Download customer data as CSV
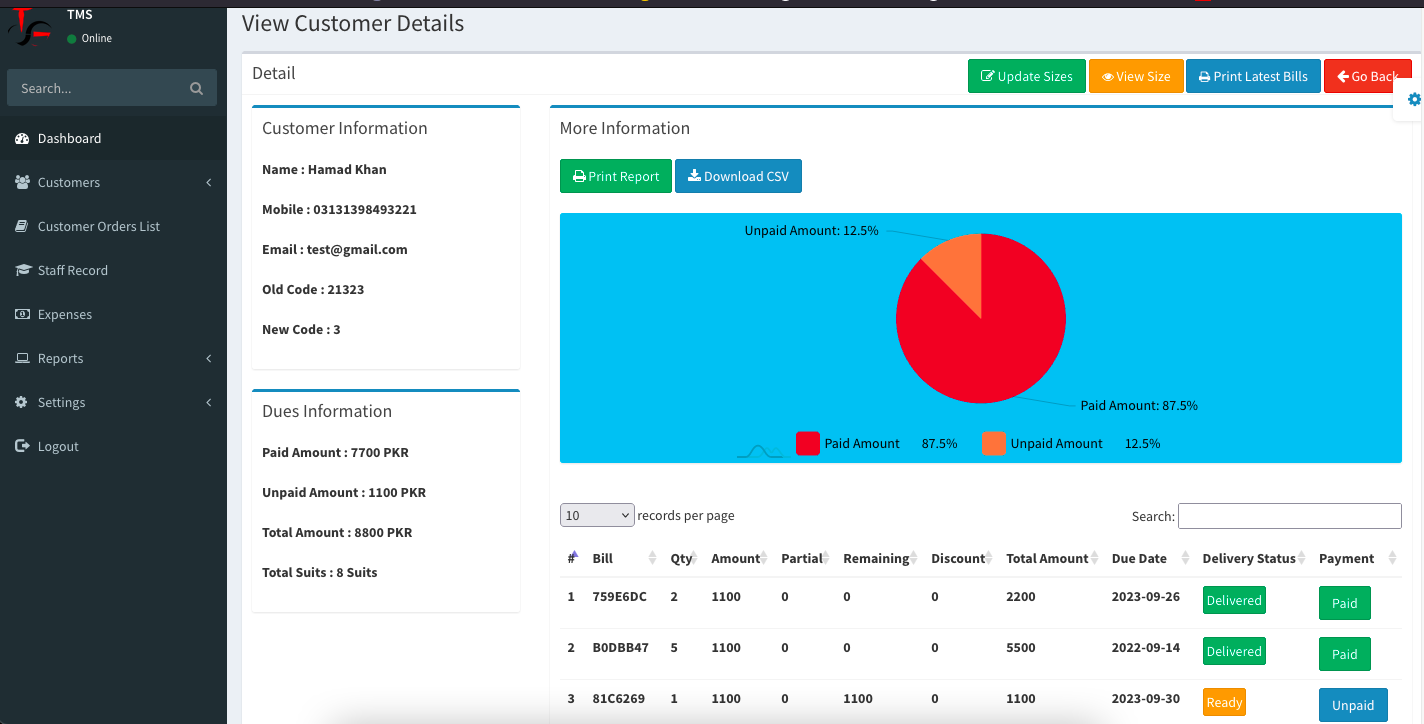The width and height of the screenshot is (1424, 724). coord(738,176)
